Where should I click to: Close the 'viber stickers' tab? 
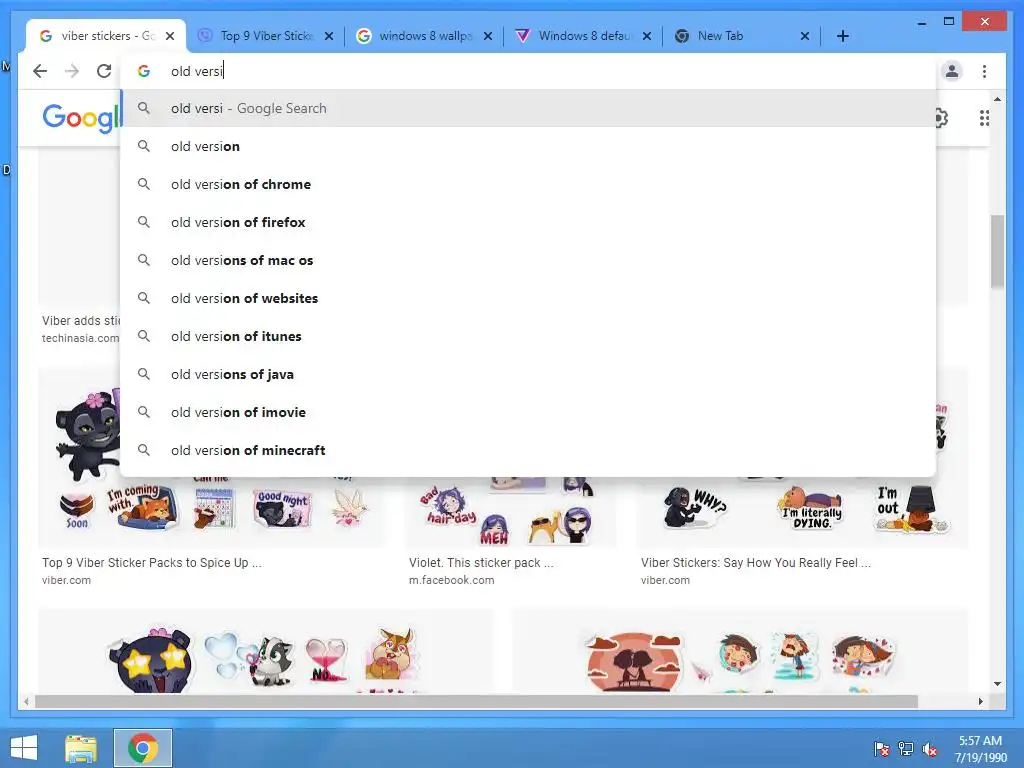tap(170, 36)
